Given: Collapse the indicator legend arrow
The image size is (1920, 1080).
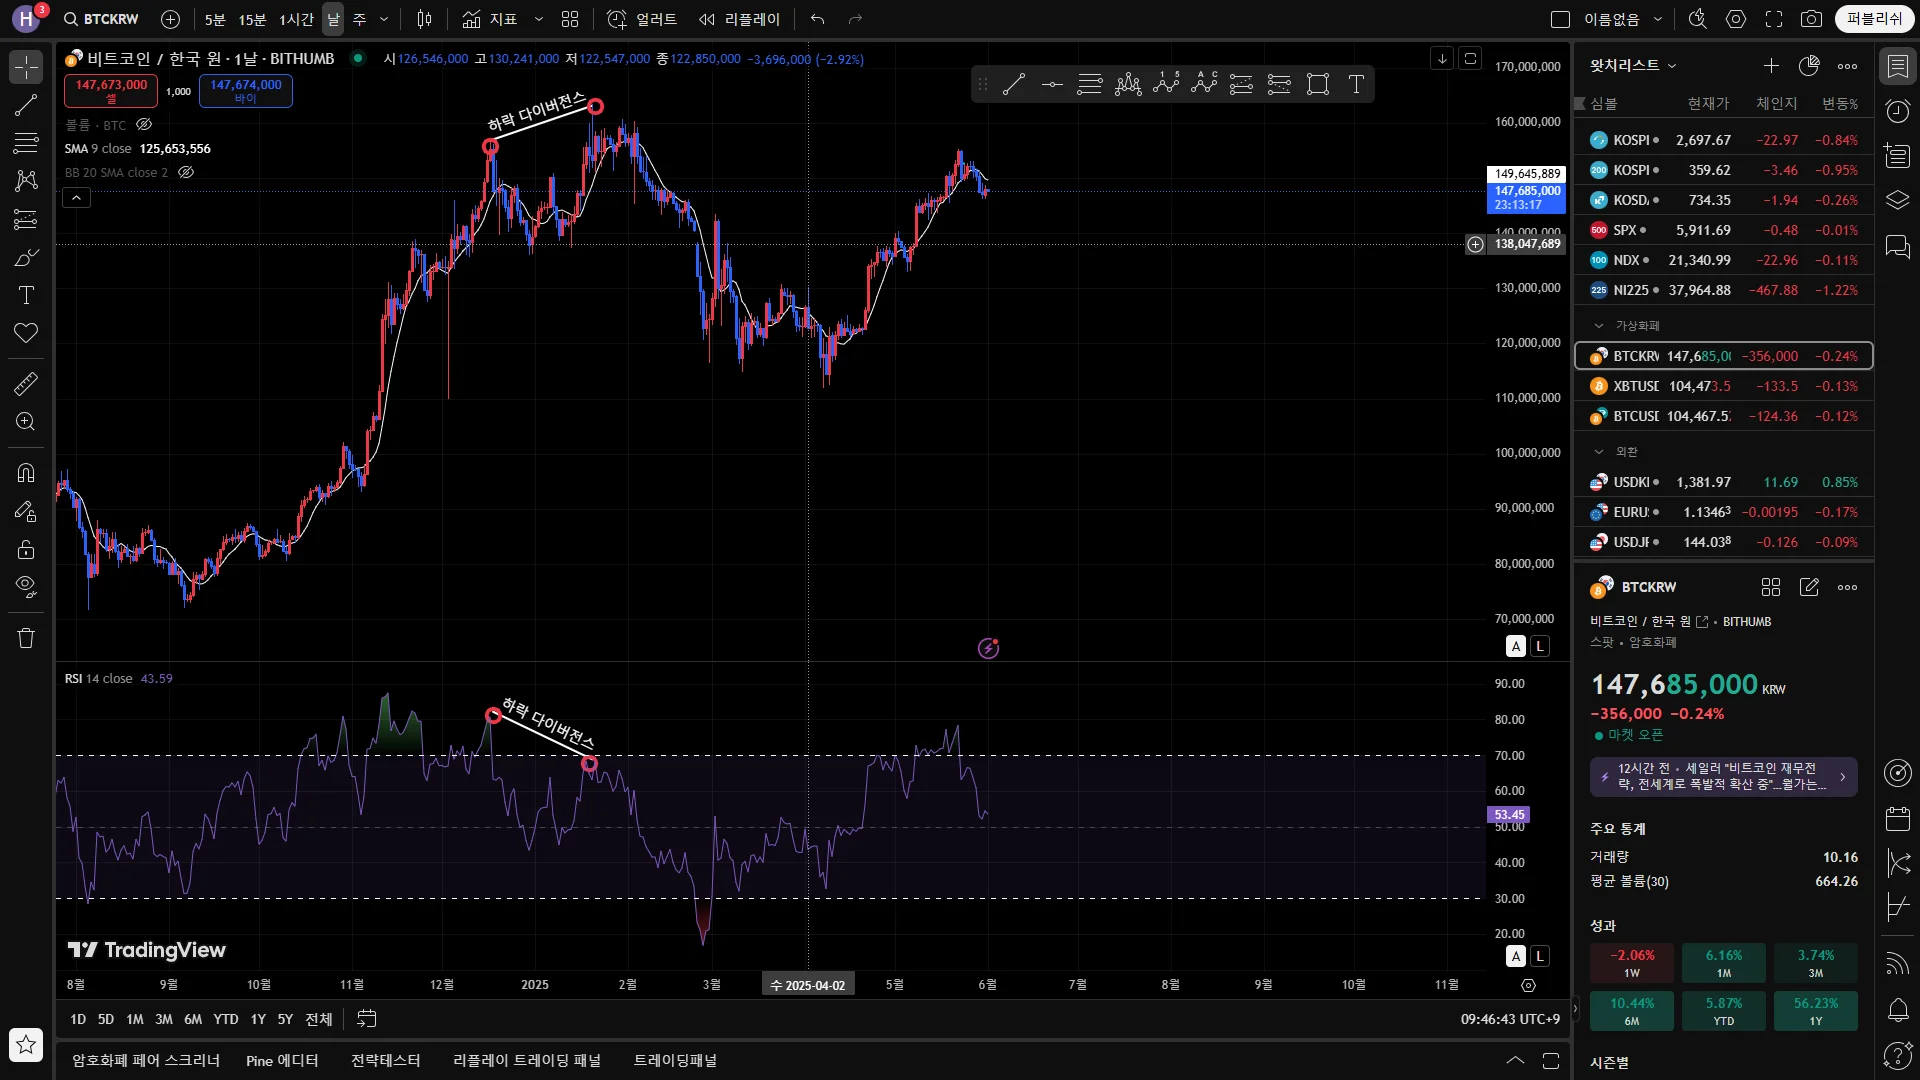Looking at the screenshot, I should click(x=77, y=198).
